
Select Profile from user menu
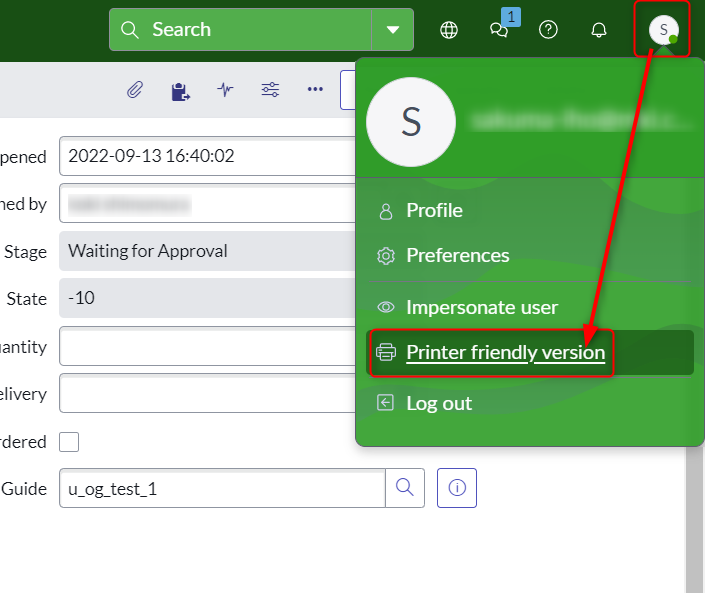click(x=434, y=210)
